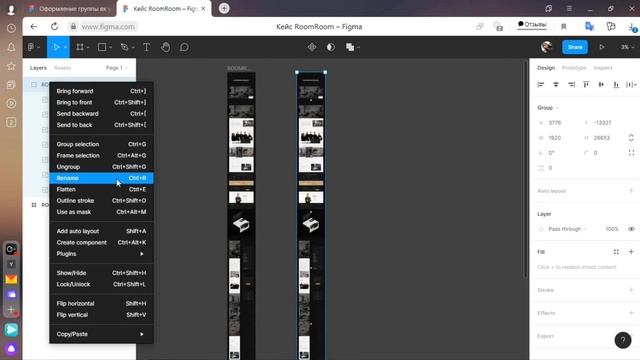Expand the Plugins submenu

(x=101, y=254)
